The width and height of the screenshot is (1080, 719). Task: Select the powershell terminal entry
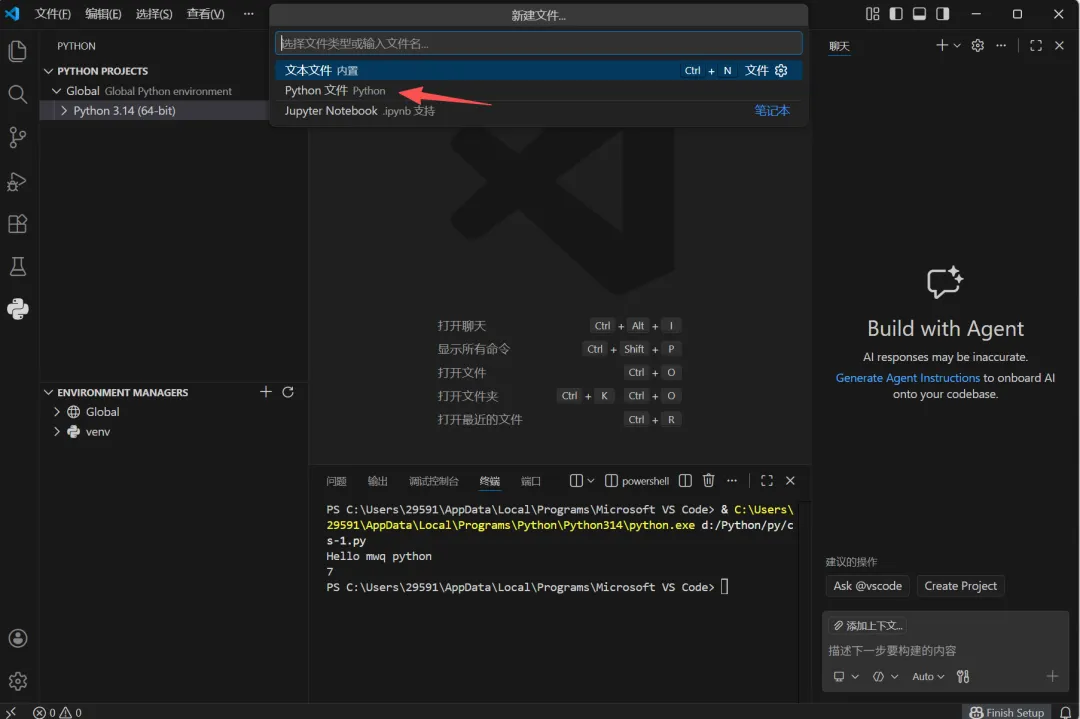pos(636,481)
